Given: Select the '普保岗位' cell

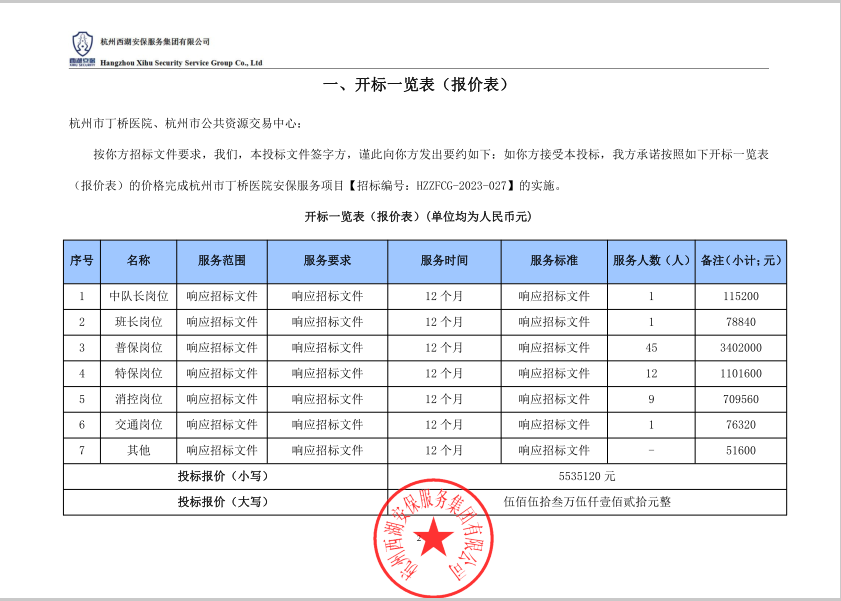Looking at the screenshot, I should tap(138, 347).
